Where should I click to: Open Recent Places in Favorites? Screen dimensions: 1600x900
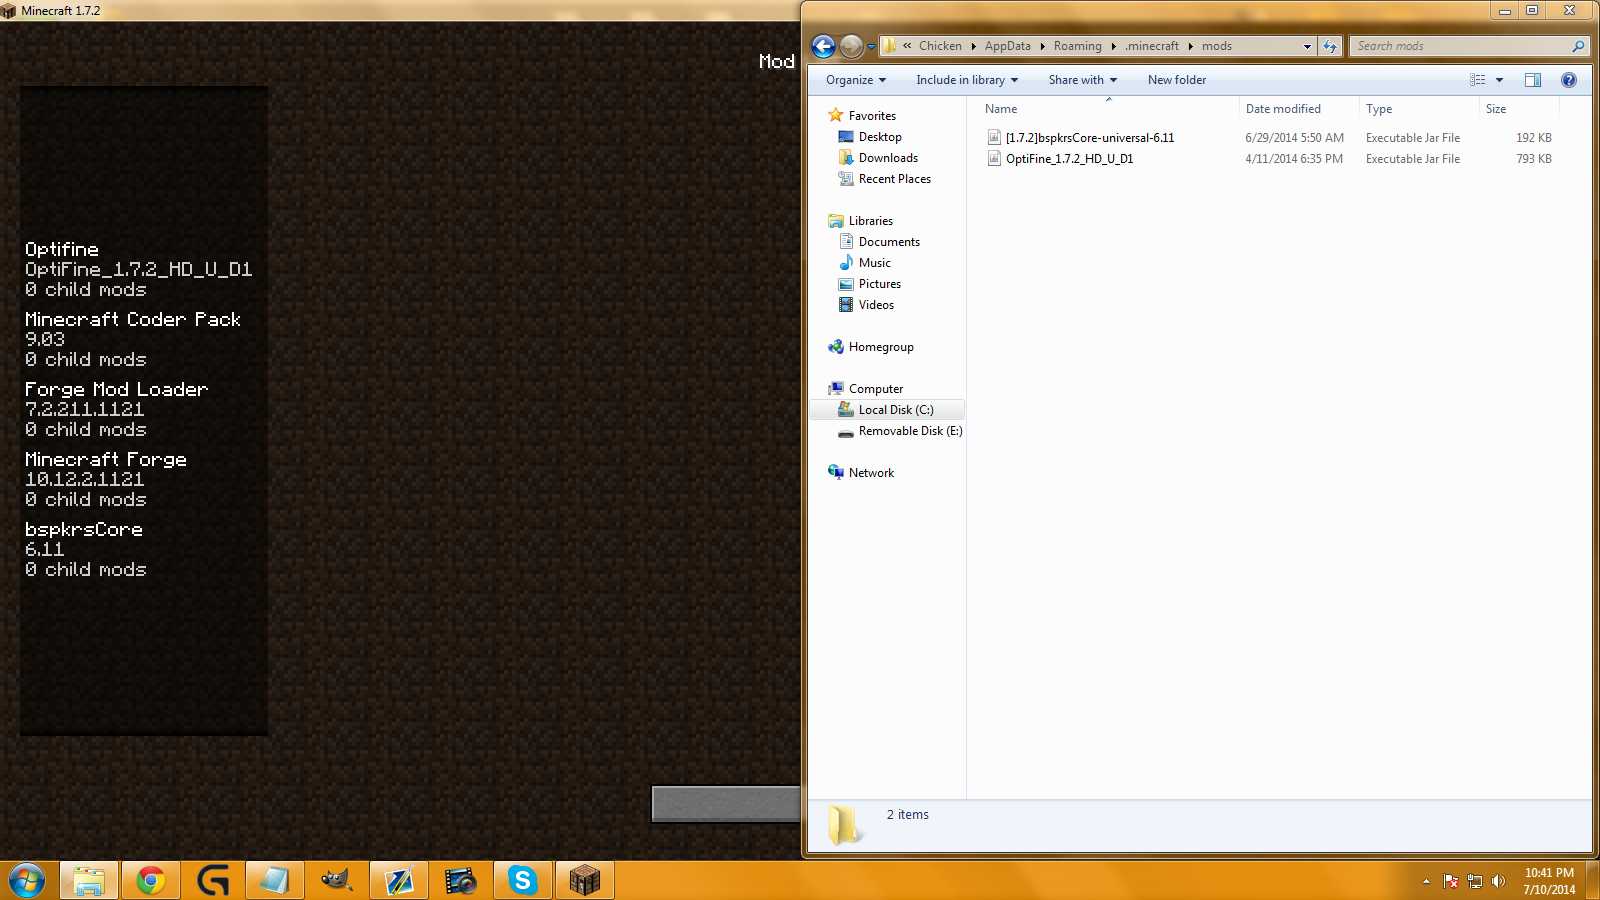tap(894, 179)
